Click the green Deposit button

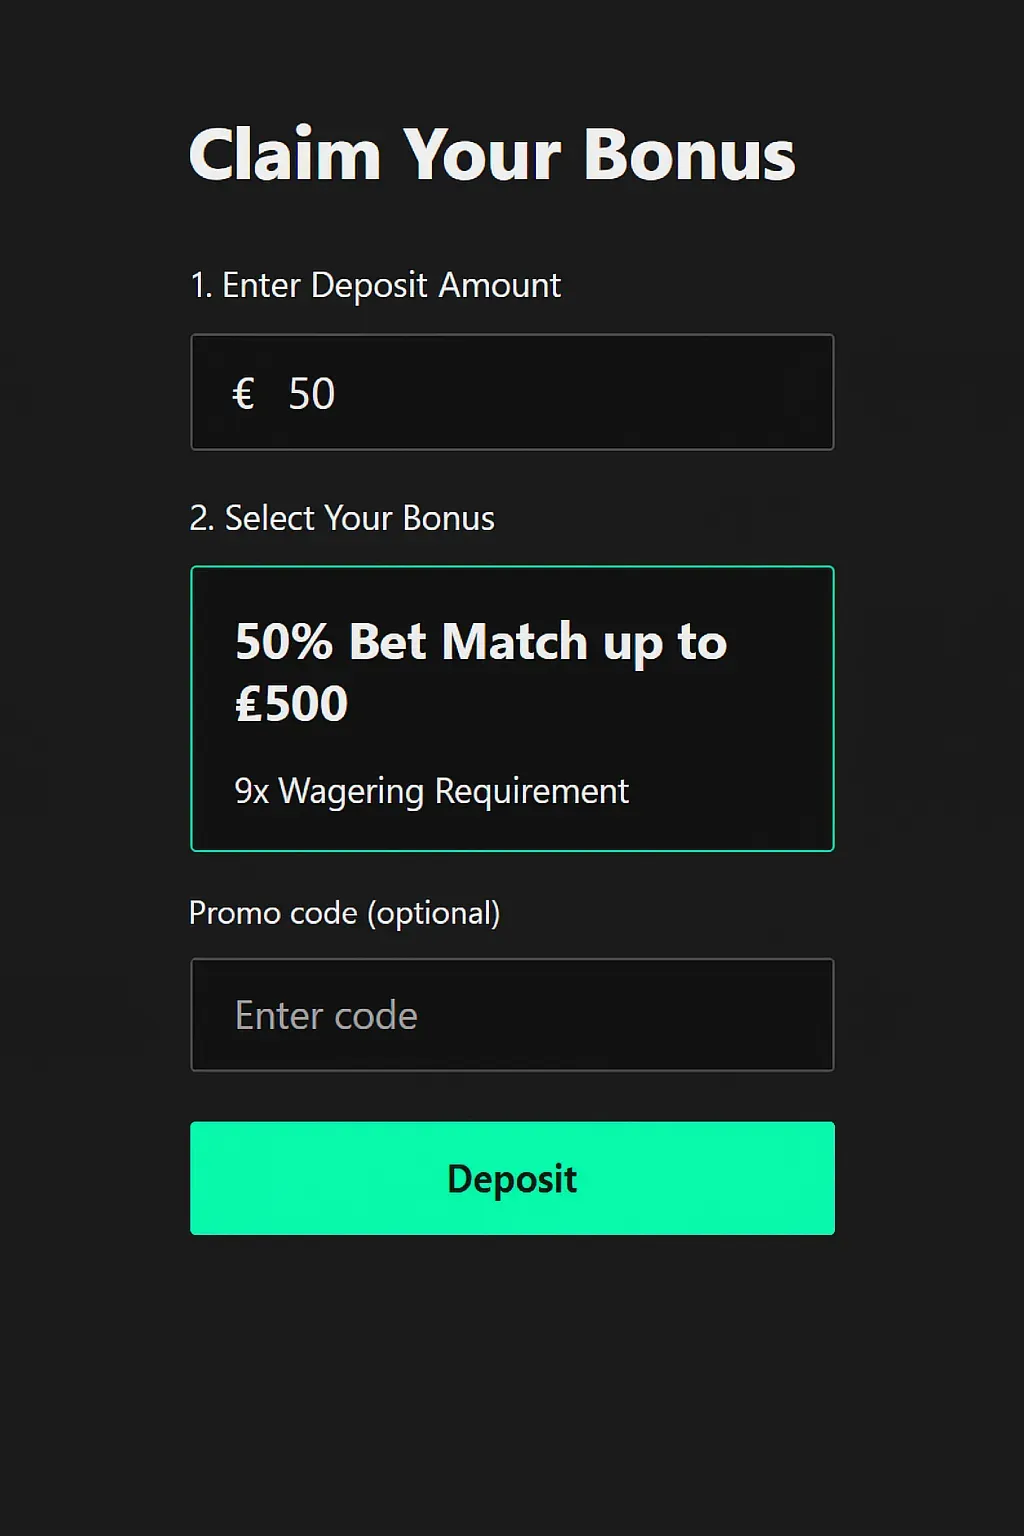pos(512,1178)
